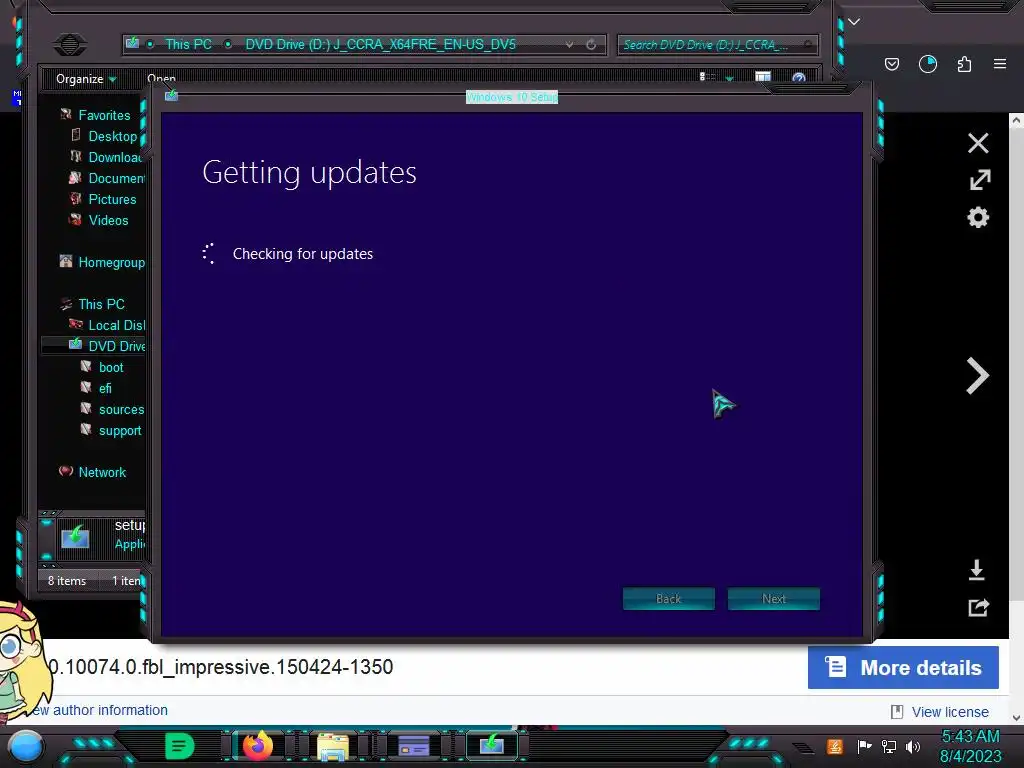Screen dimensions: 1024x768
Task: Close the image viewer with X icon
Action: pyautogui.click(x=978, y=143)
